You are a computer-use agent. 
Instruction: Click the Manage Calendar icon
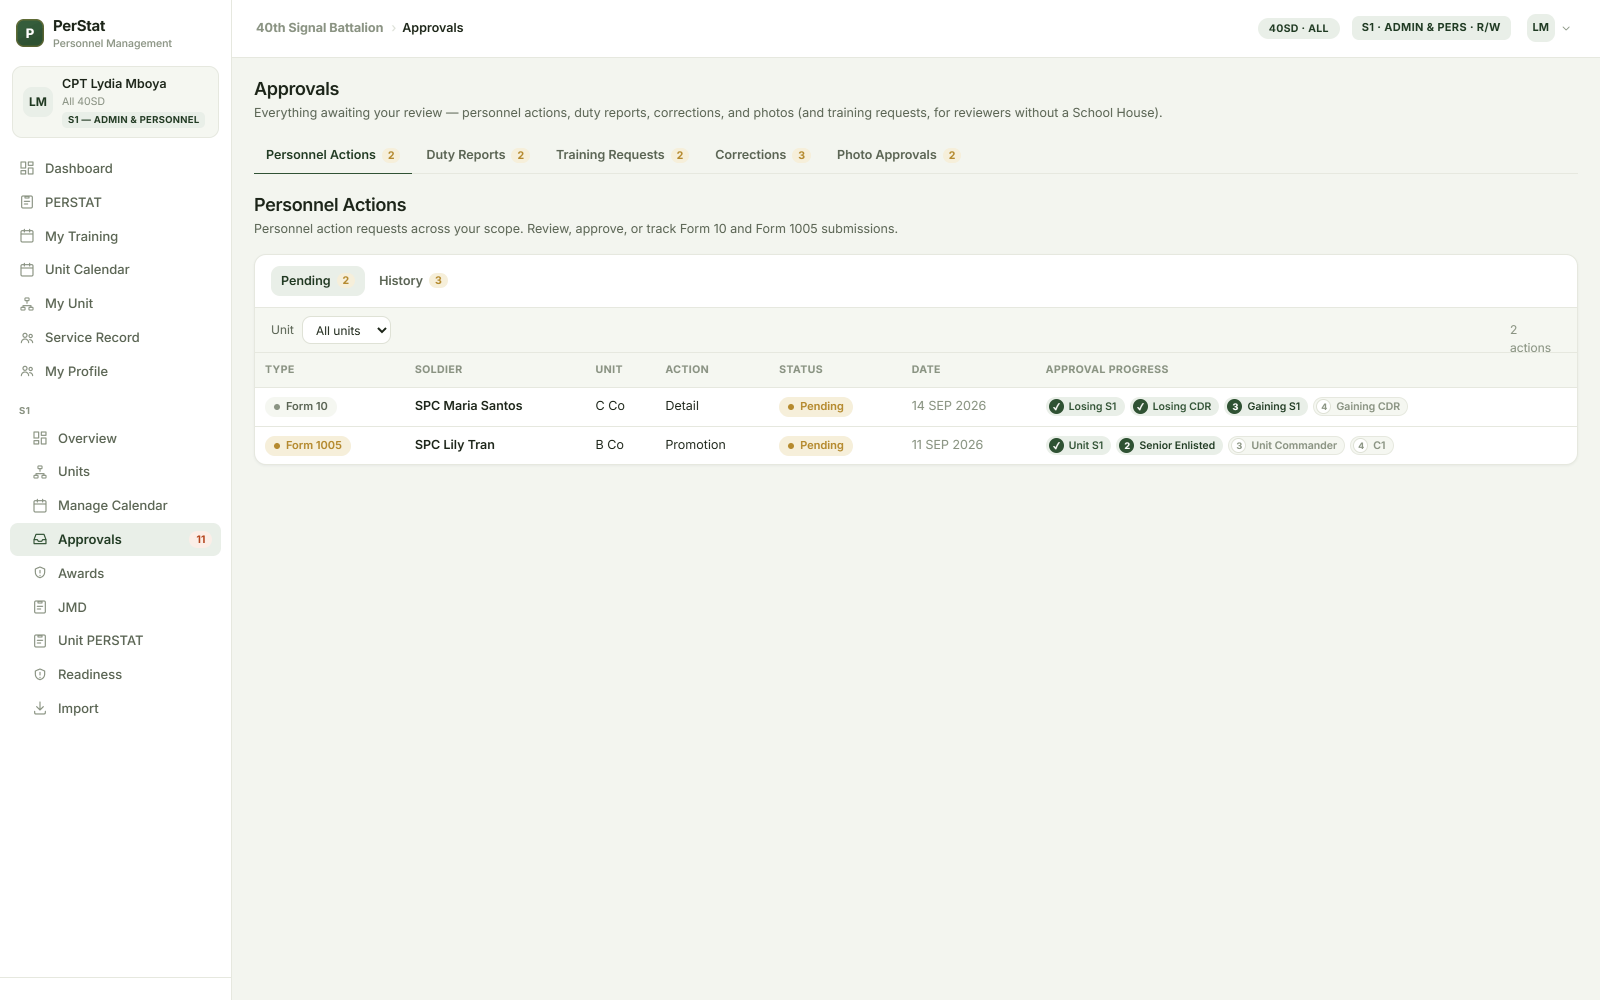[40, 505]
